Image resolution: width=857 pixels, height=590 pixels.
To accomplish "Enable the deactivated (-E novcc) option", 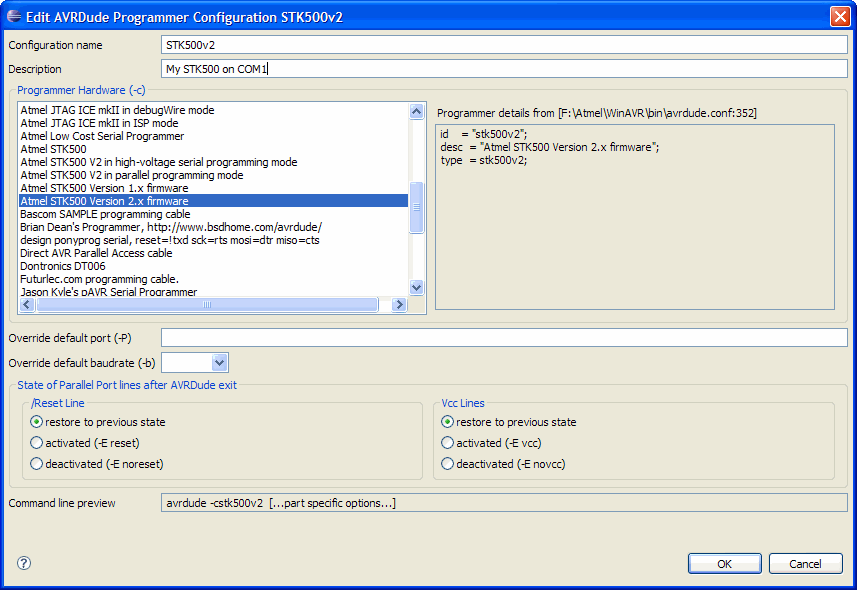I will point(447,462).
